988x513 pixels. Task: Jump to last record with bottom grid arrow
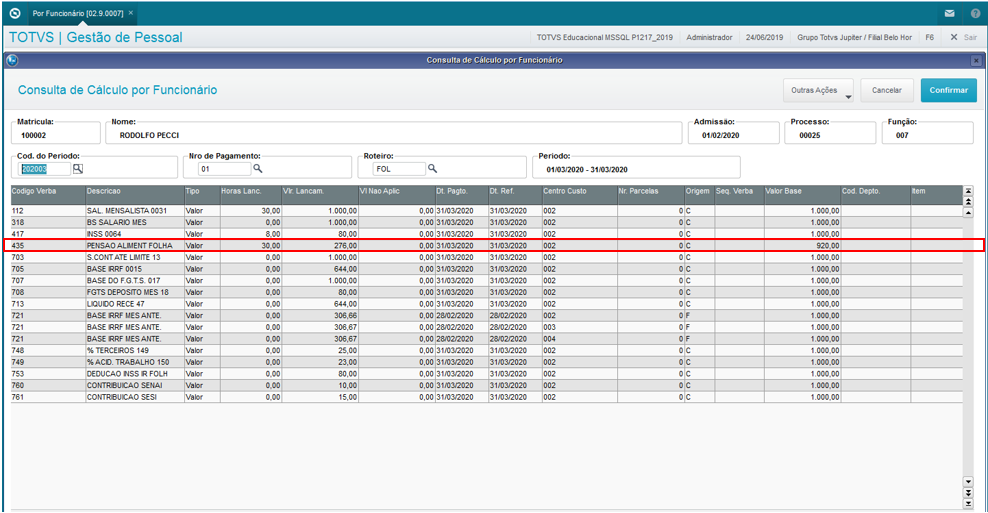968,504
